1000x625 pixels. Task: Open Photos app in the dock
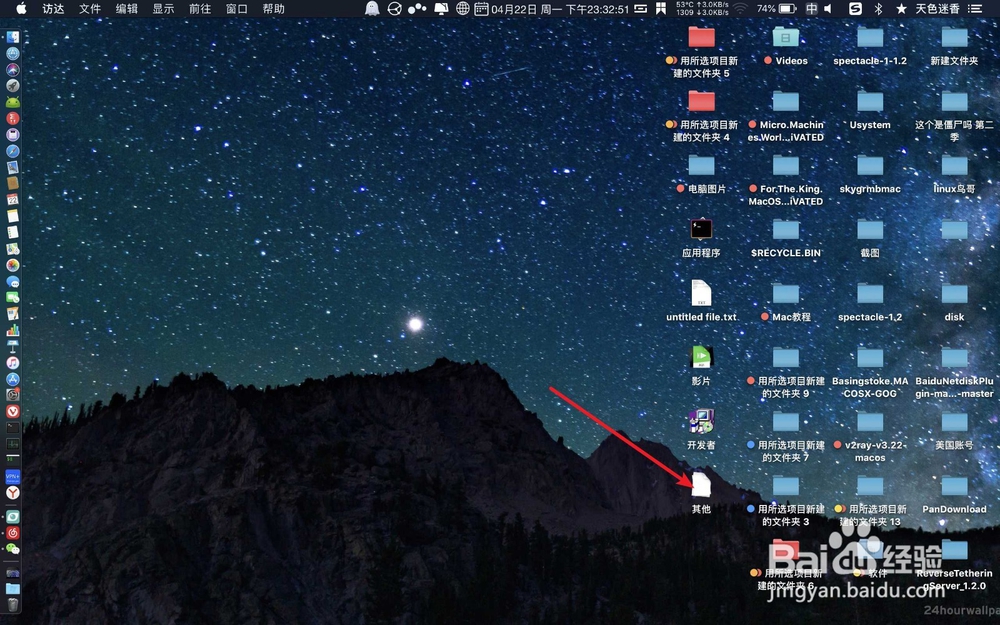[x=13, y=265]
